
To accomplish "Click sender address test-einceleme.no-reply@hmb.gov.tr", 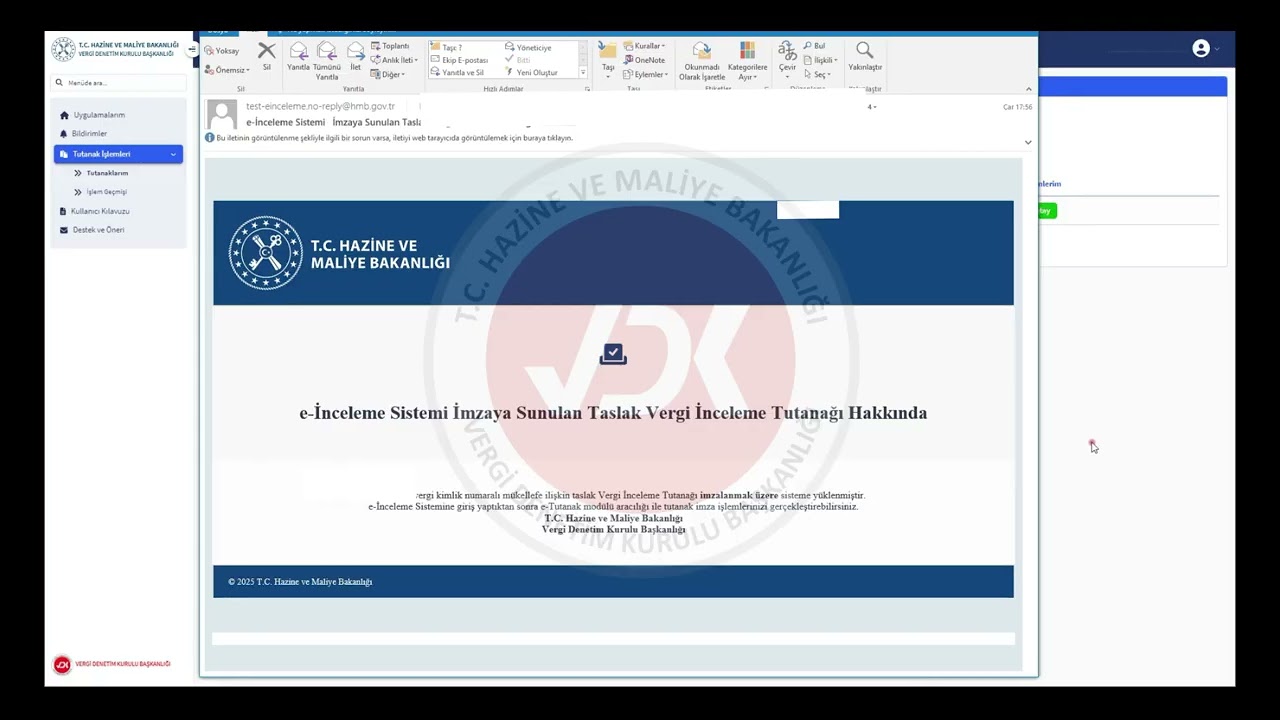I will pos(320,106).
